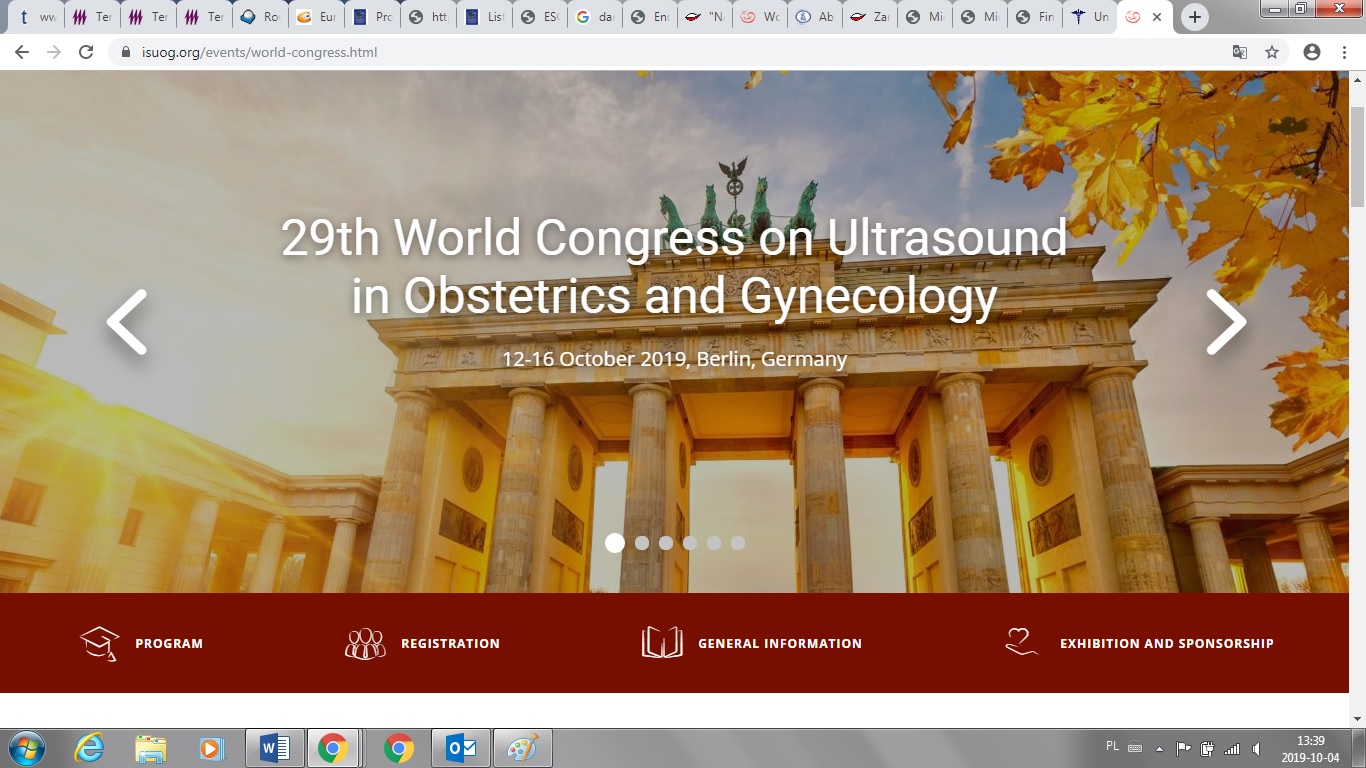Bookmark this page with the star icon
The width and height of the screenshot is (1366, 768).
(1272, 52)
